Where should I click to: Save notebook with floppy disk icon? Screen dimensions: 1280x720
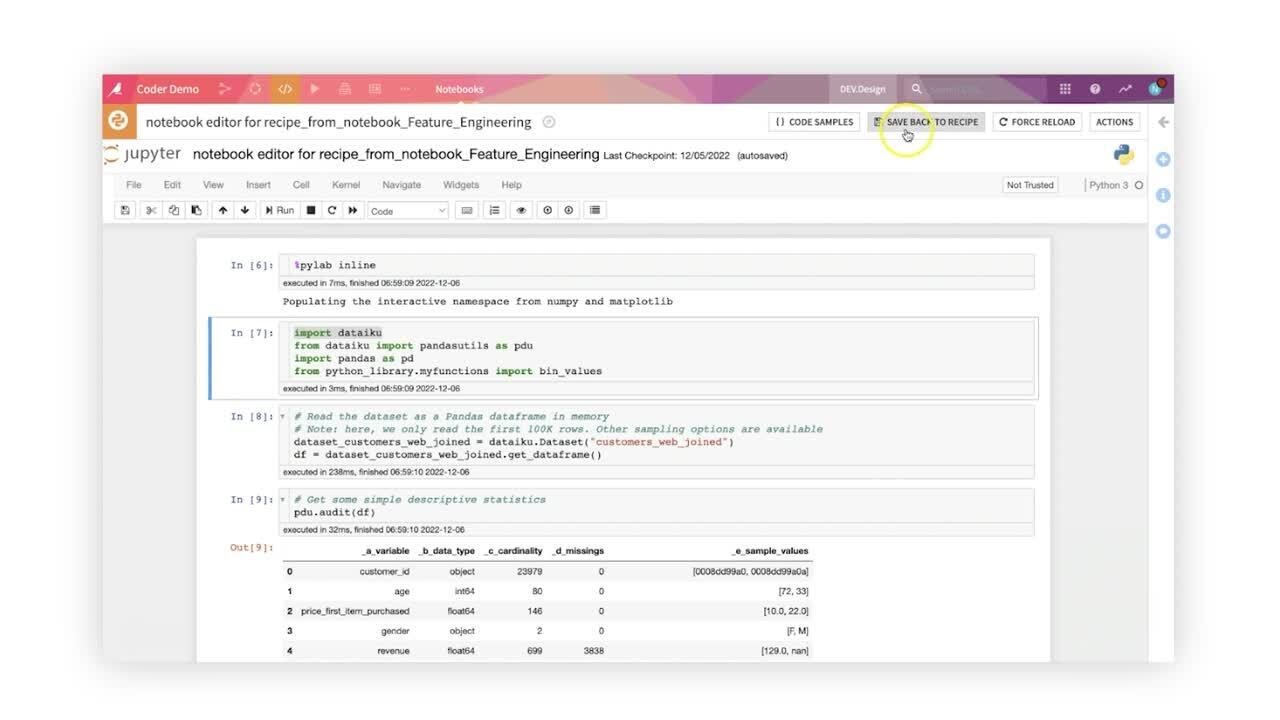(x=125, y=210)
